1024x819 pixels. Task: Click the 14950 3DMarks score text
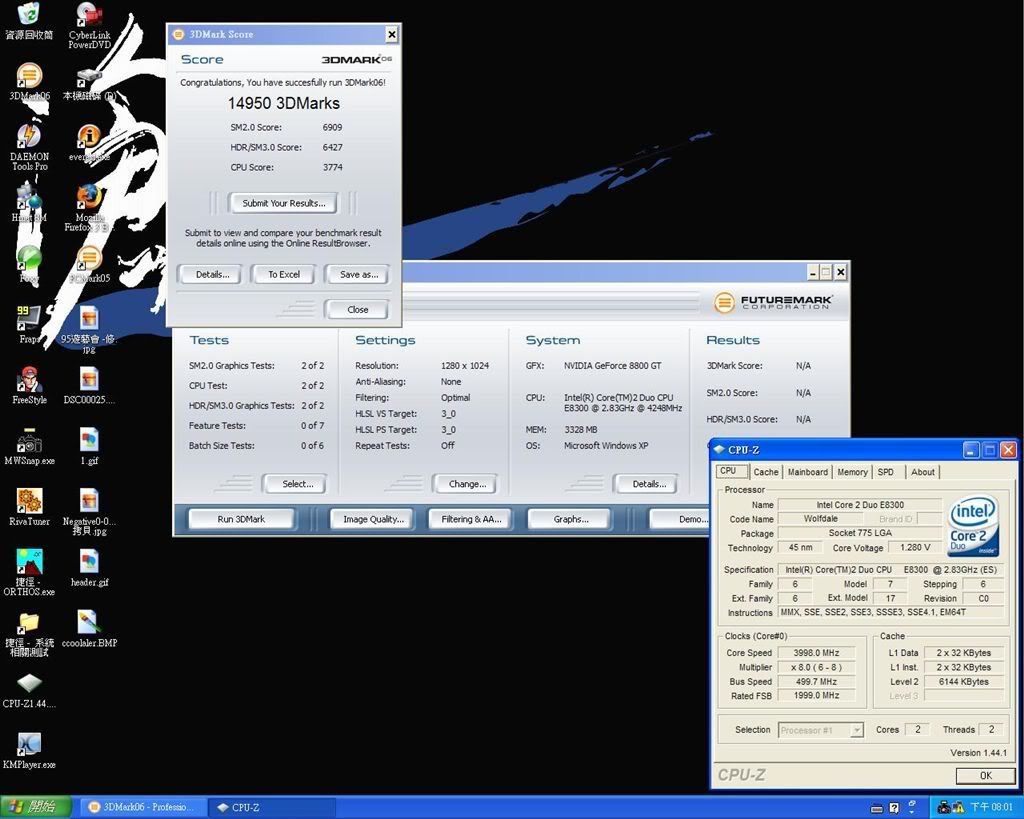click(283, 103)
